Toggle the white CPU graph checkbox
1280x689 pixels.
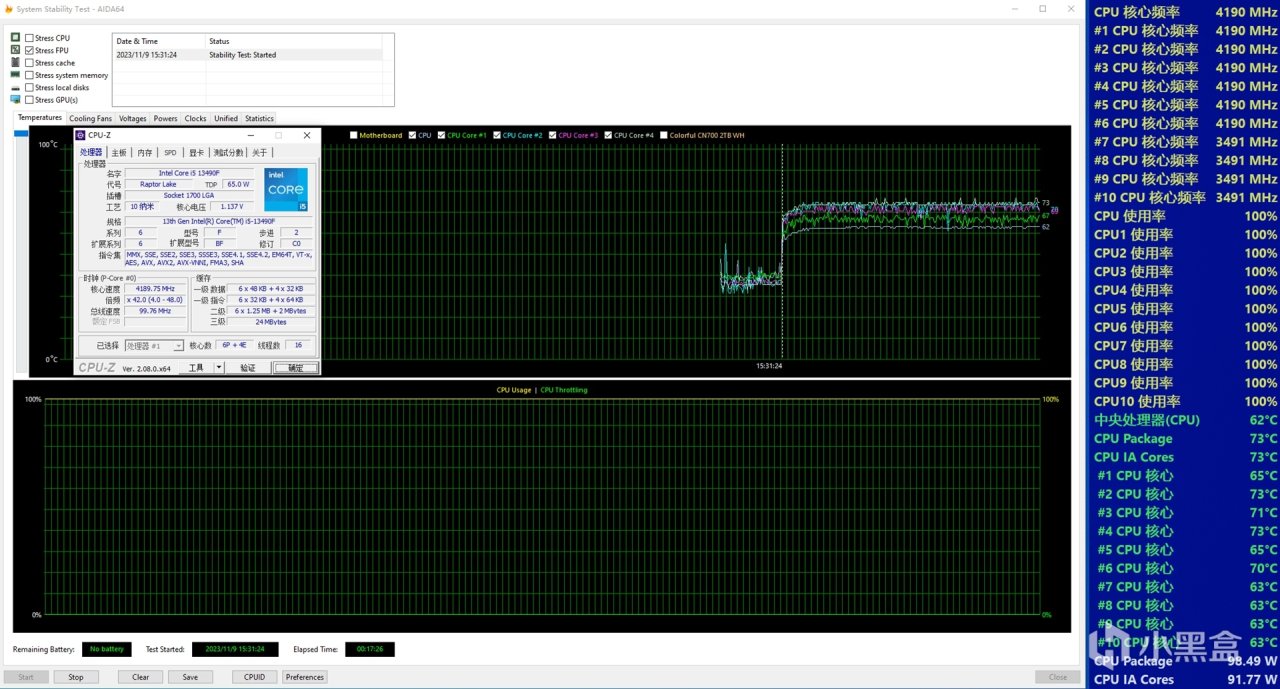[x=412, y=135]
